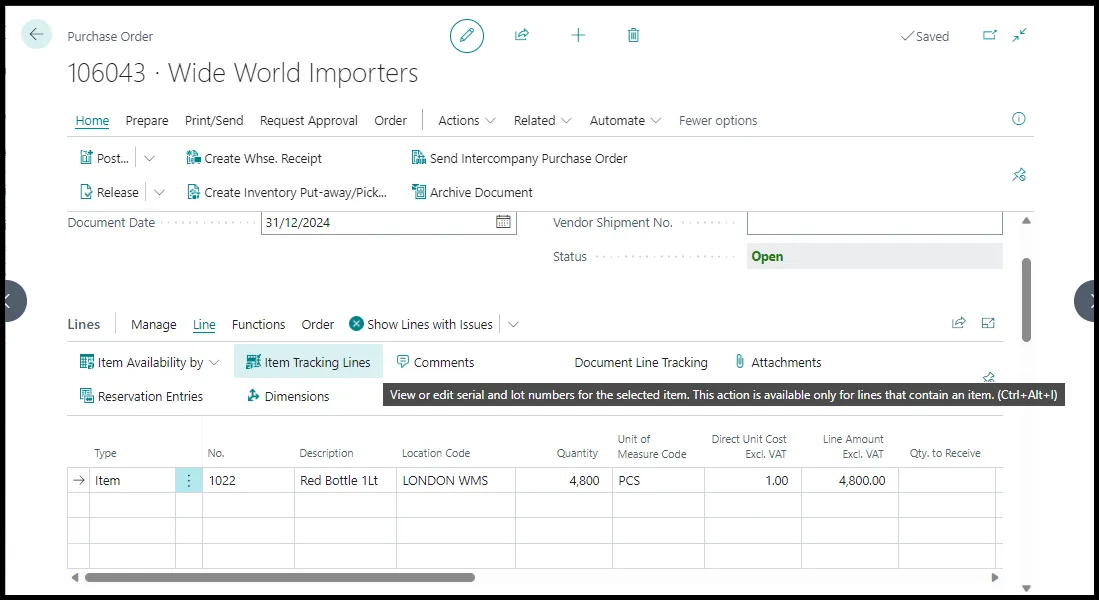Pin the action bar with pin icon
The width and height of the screenshot is (1099, 600).
pyautogui.click(x=1019, y=175)
